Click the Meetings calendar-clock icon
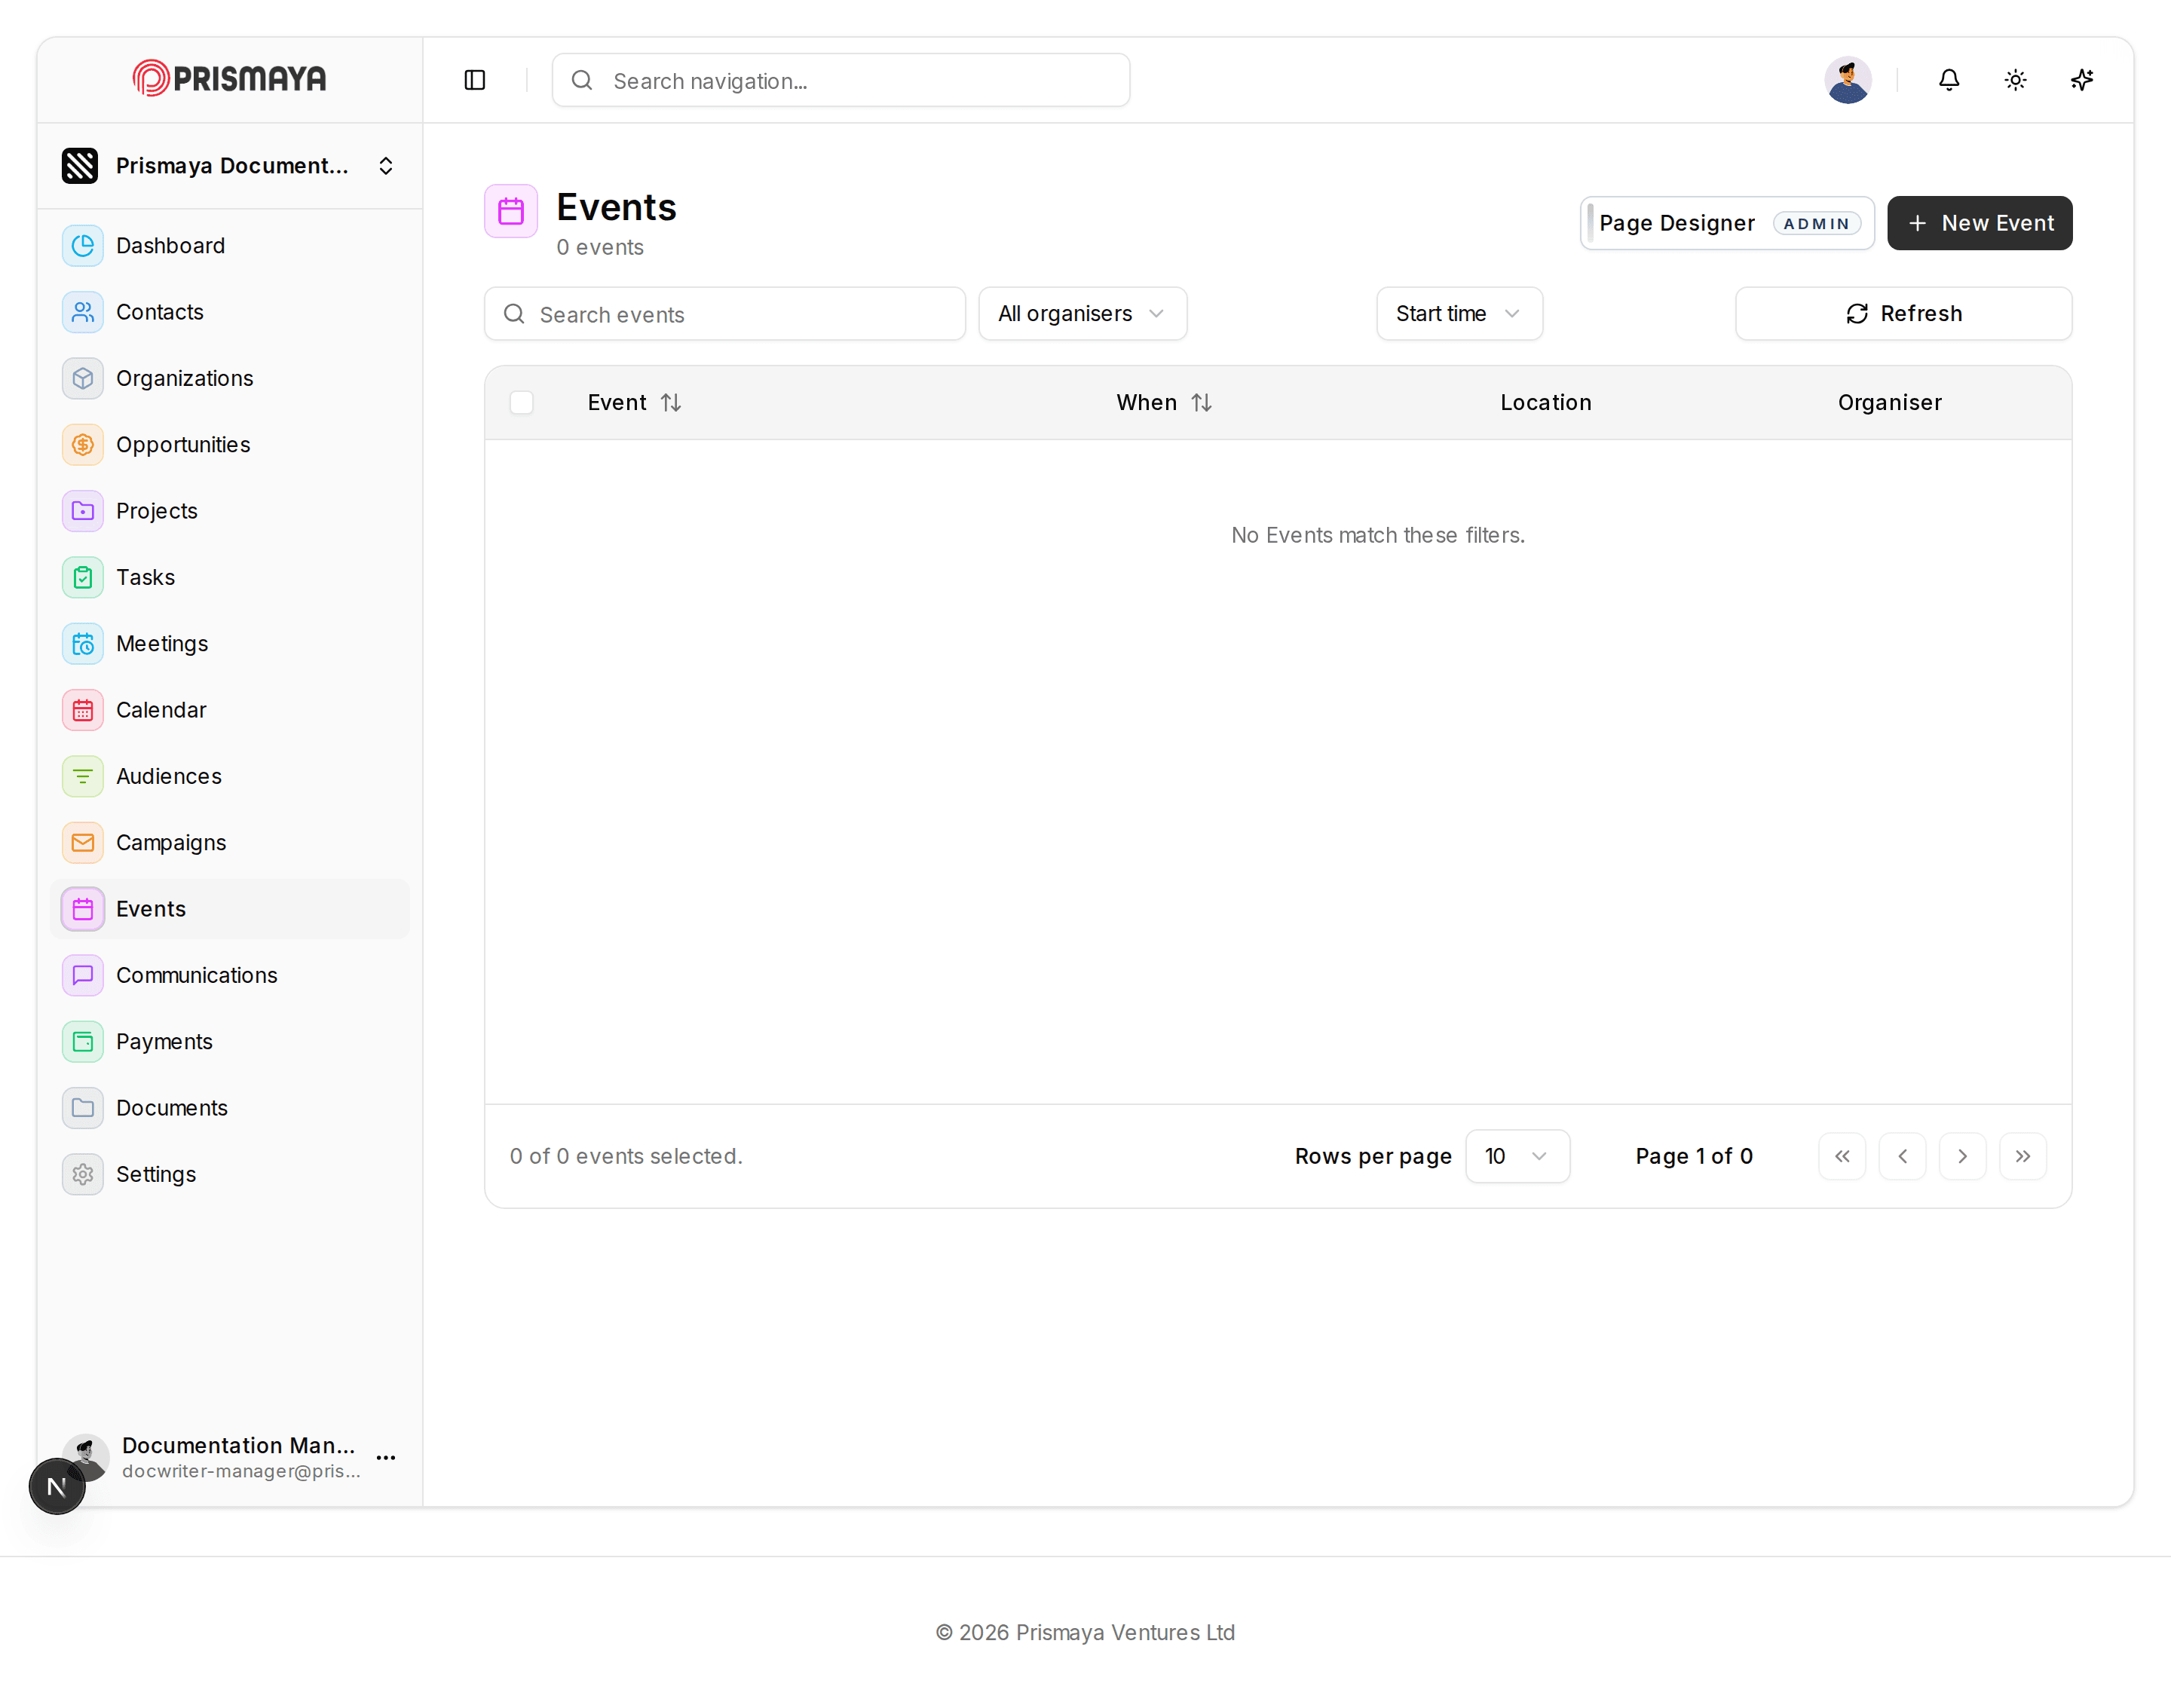 tap(83, 644)
